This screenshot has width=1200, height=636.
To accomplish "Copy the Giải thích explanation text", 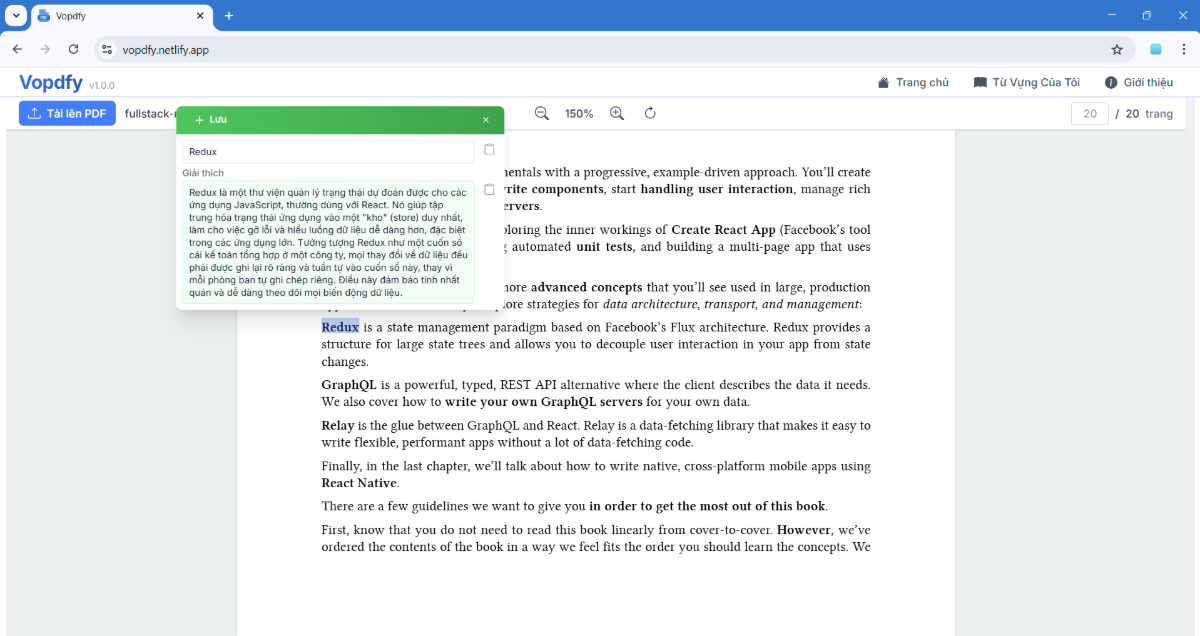I will point(489,189).
